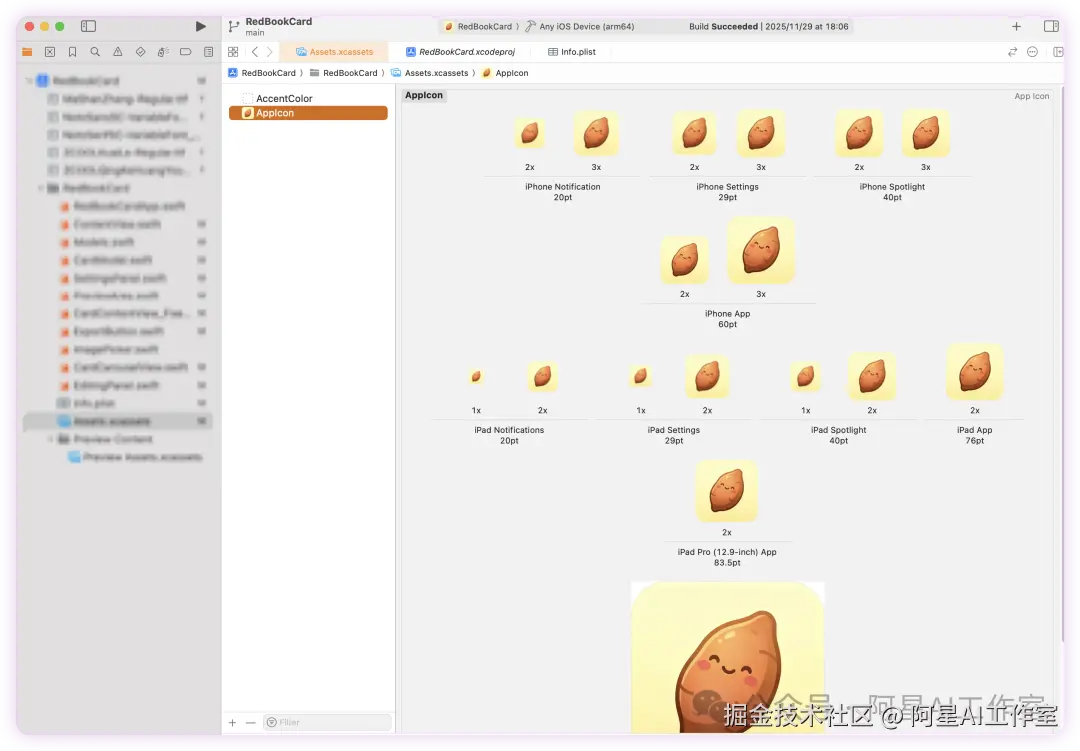Image resolution: width=1080 pixels, height=751 pixels.
Task: Select iPhone Notification 3x icon well
Action: (596, 133)
